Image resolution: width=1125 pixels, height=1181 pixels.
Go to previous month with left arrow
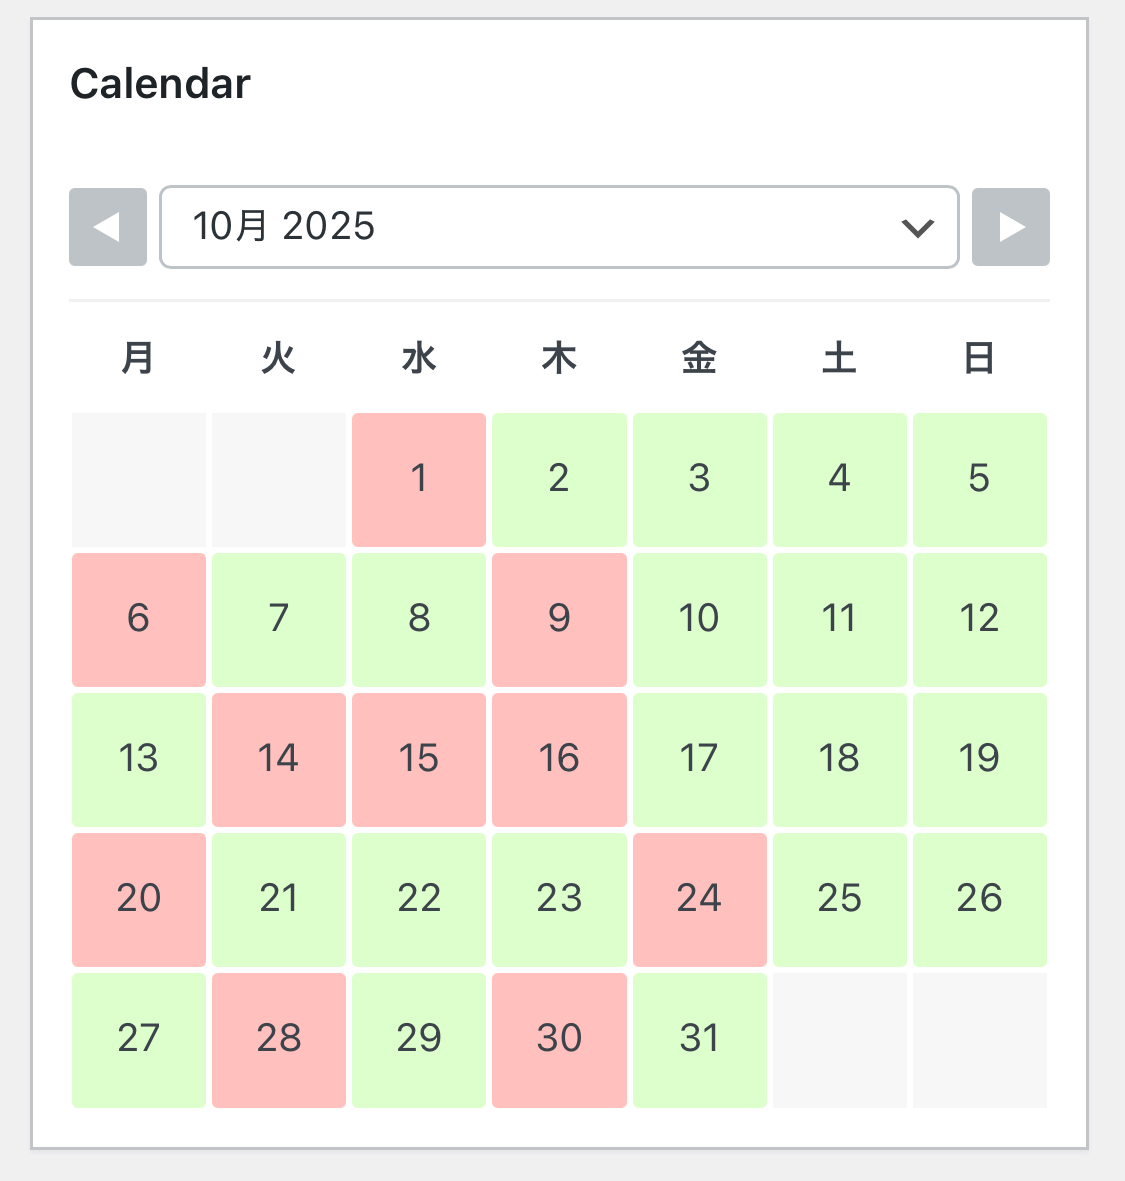click(x=107, y=227)
